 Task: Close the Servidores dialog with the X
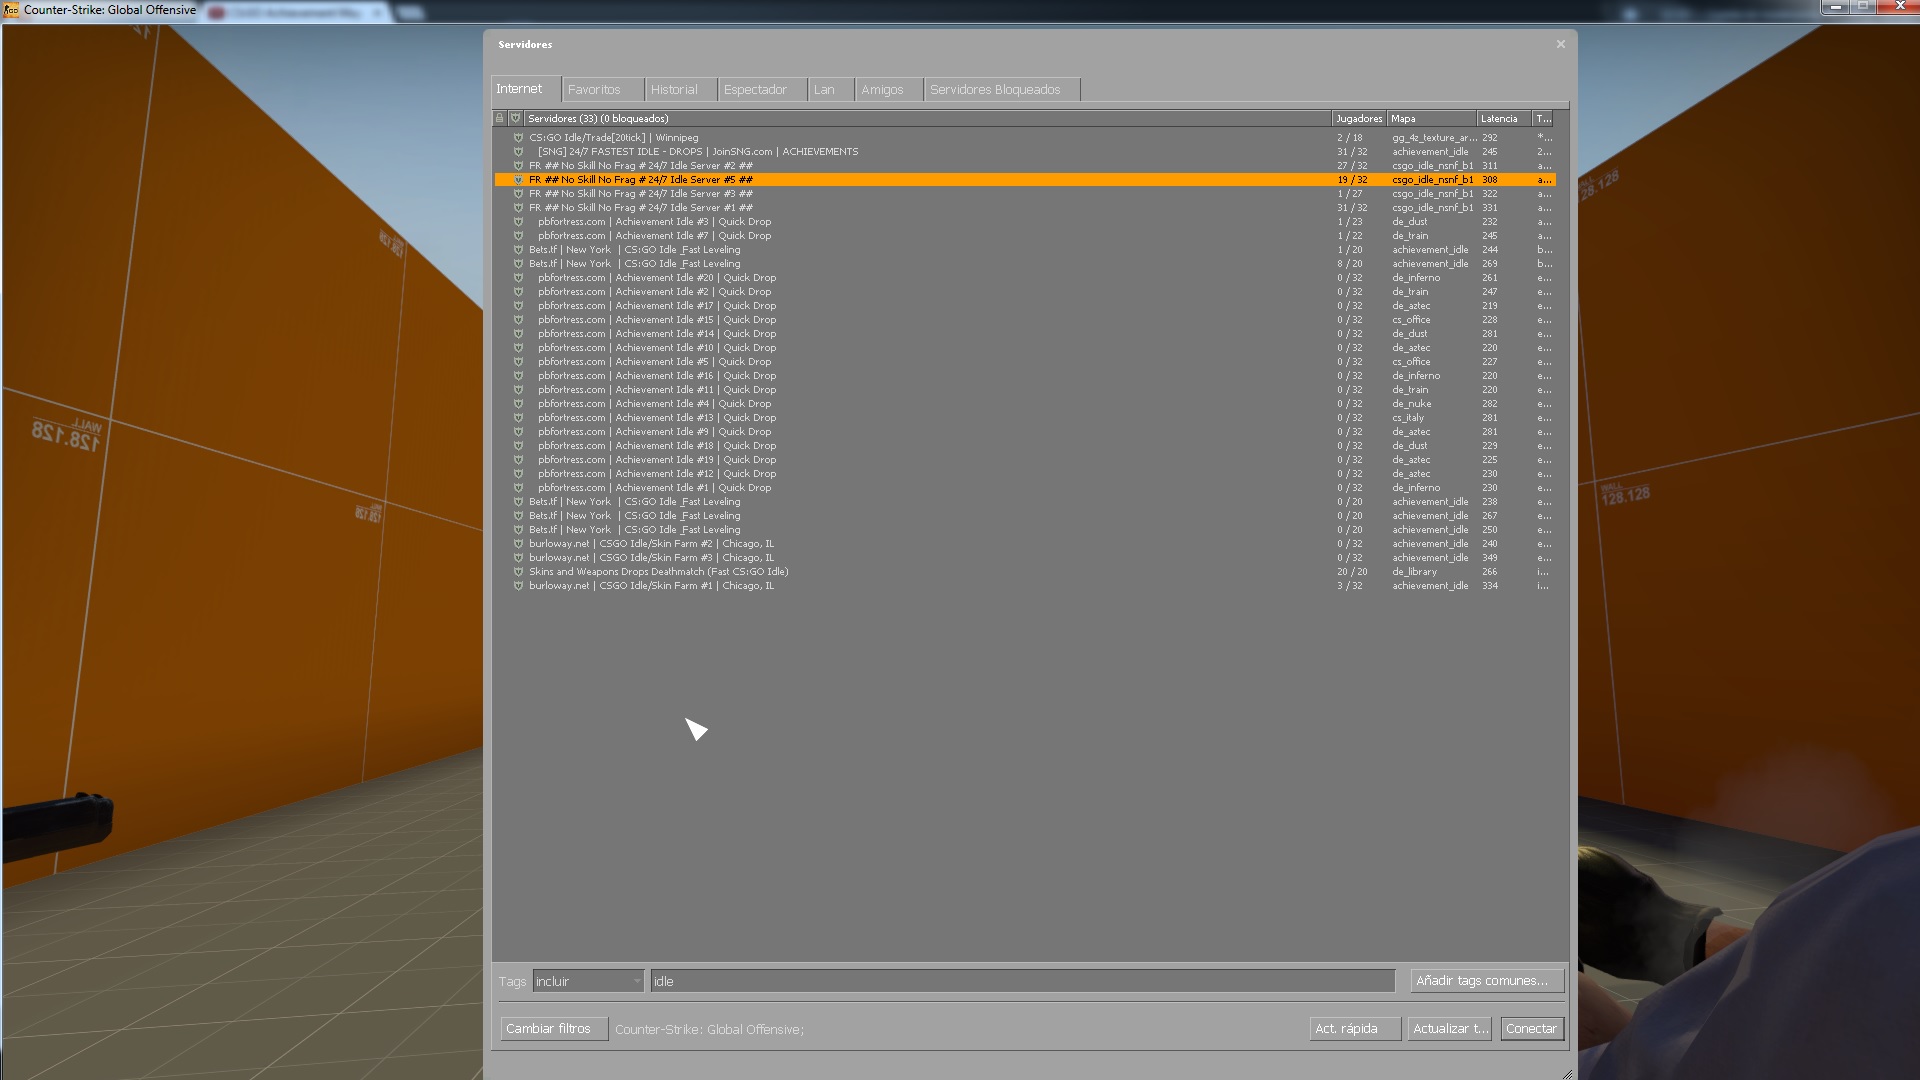tap(1560, 44)
